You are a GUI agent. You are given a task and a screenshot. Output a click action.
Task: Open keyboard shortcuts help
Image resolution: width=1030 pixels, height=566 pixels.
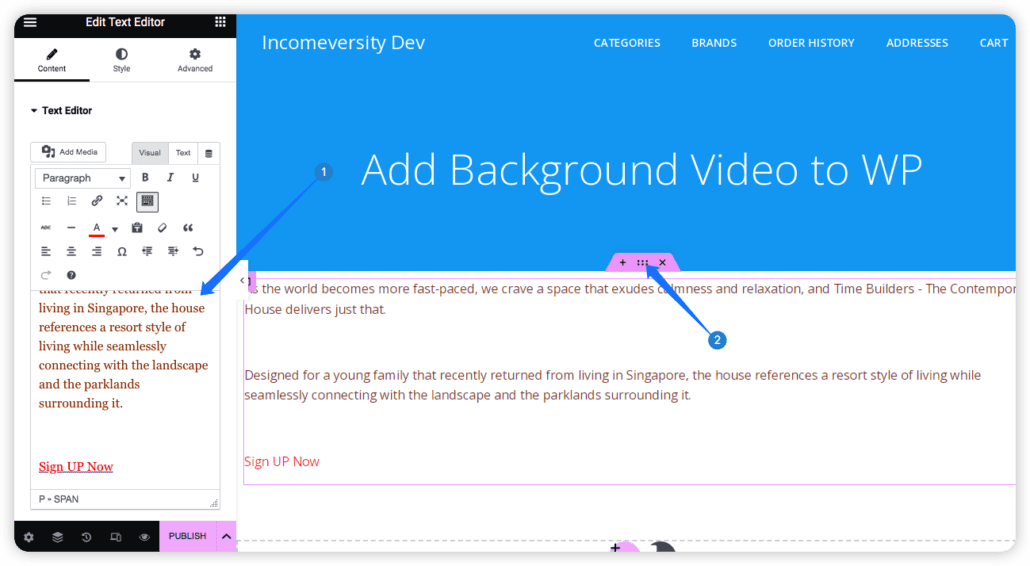tap(71, 275)
